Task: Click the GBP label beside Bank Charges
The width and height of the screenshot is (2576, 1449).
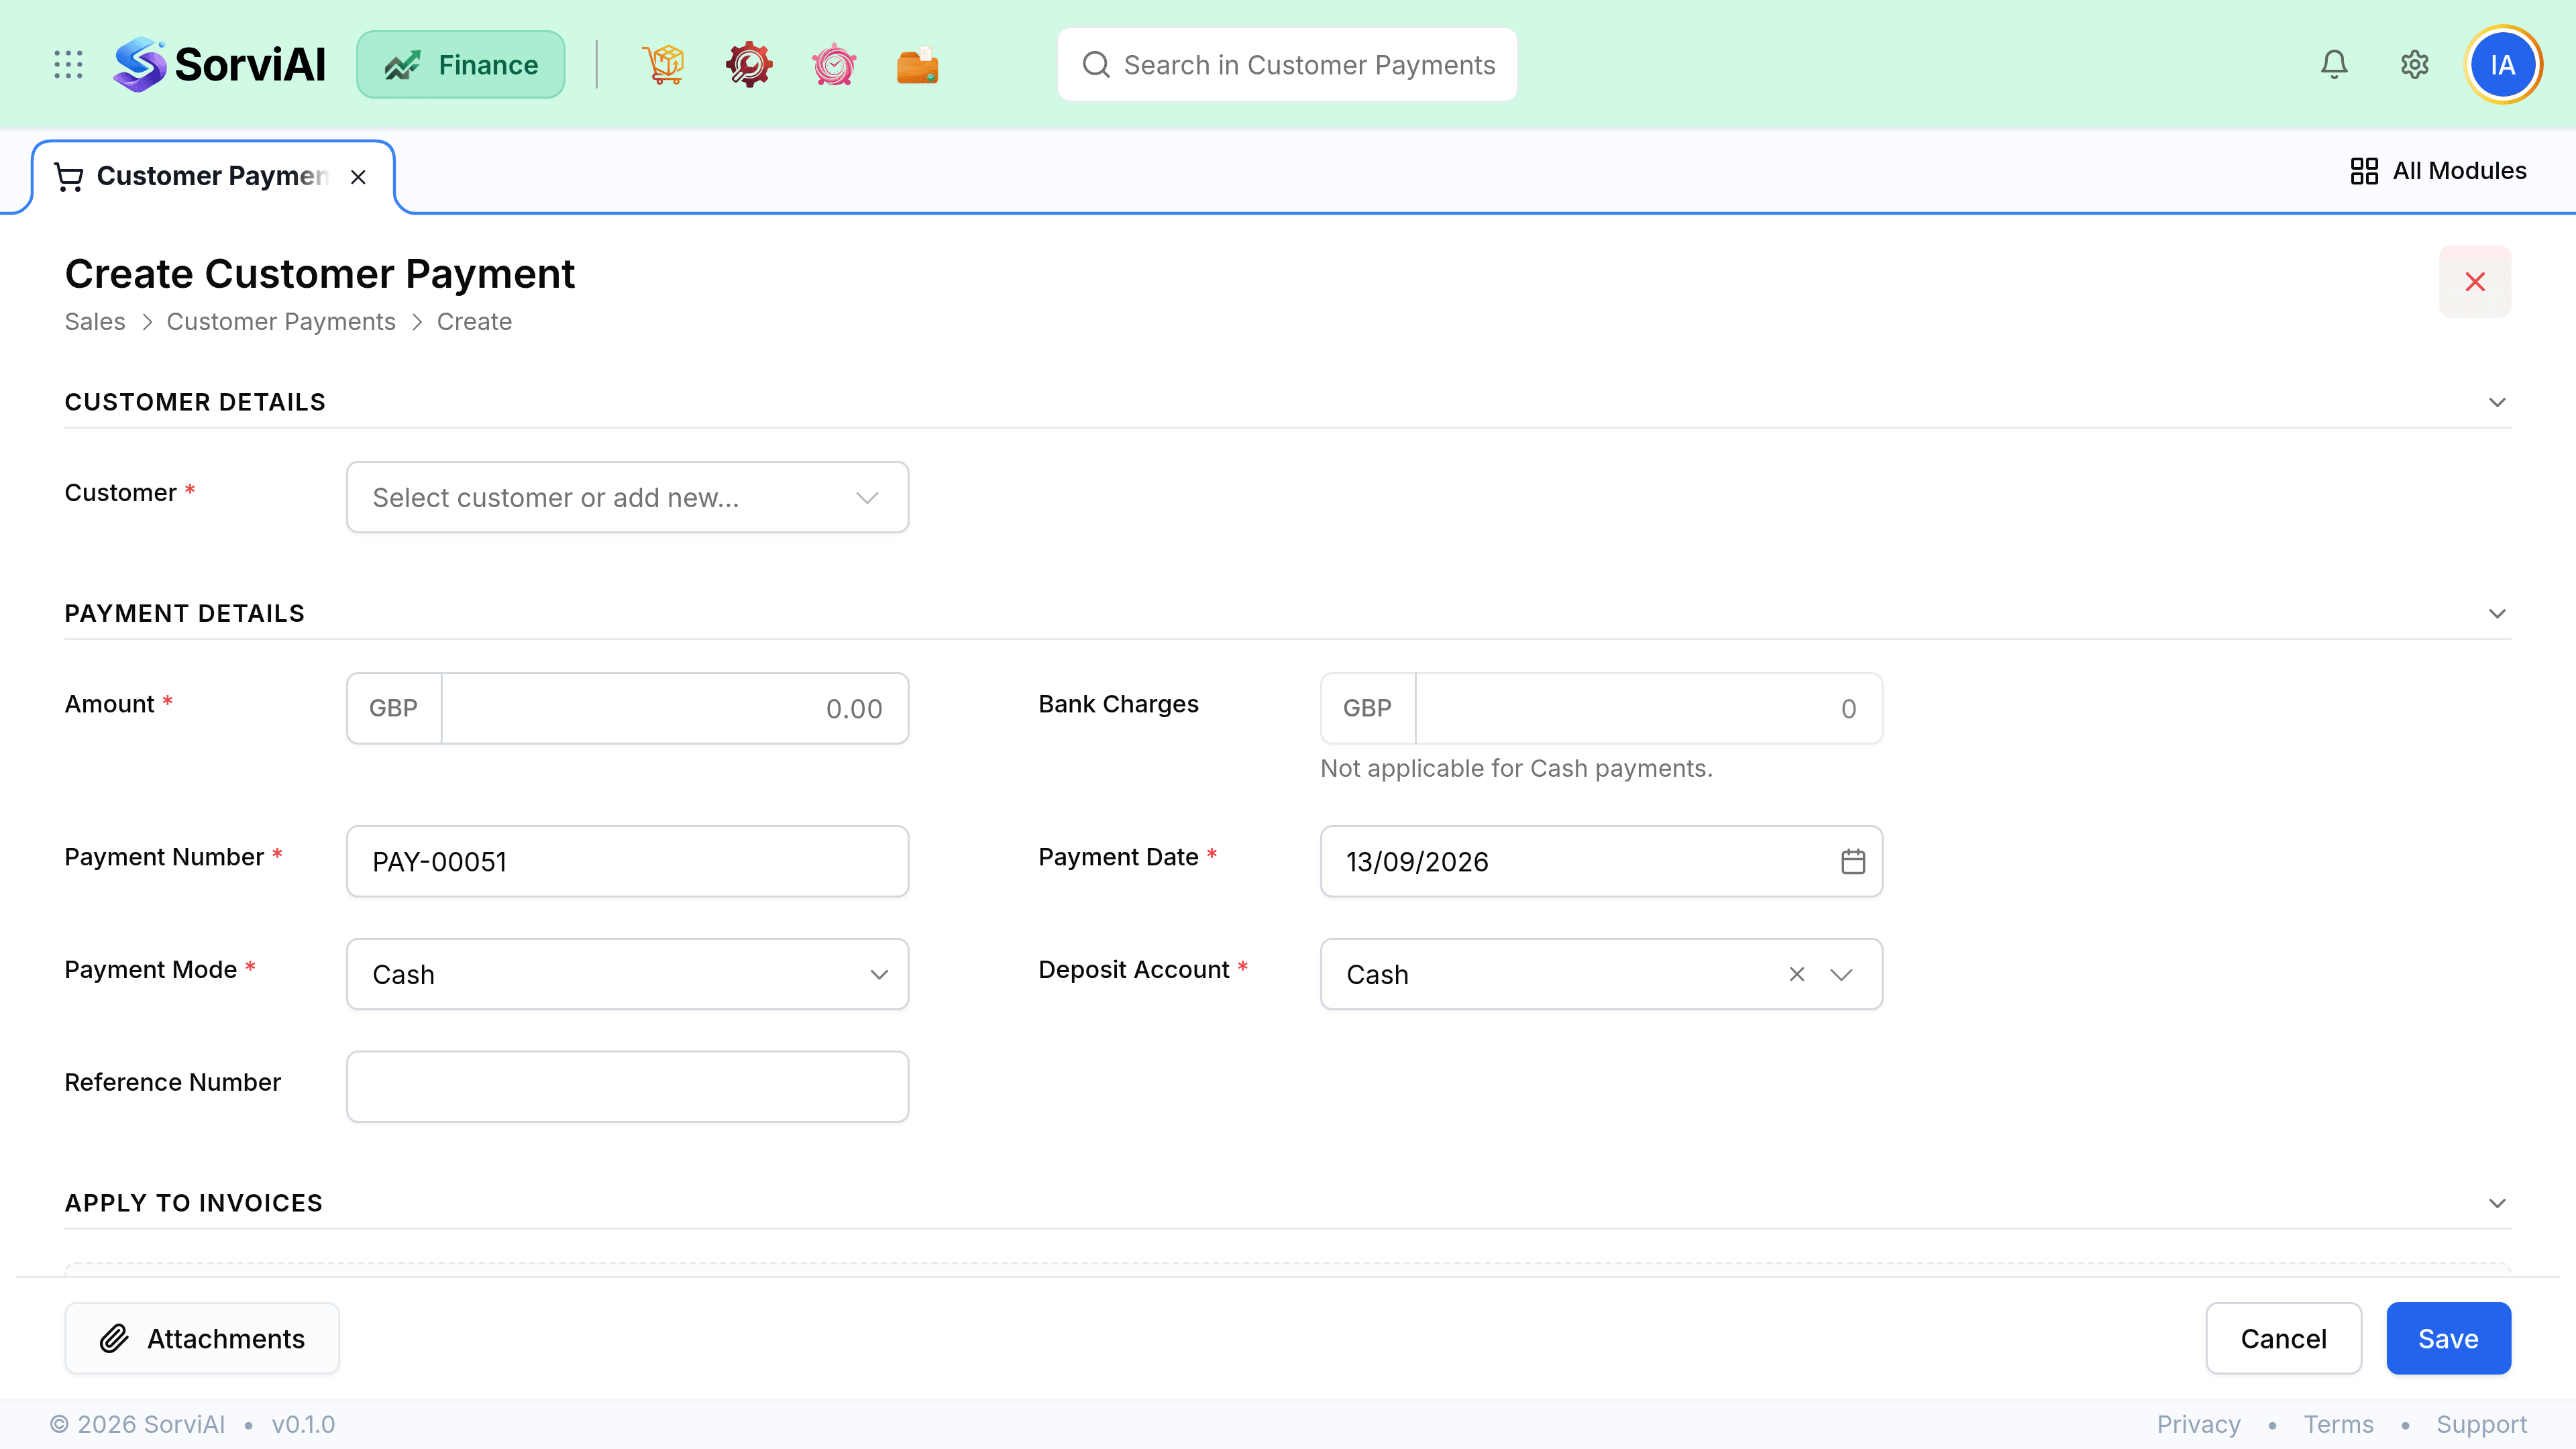Action: [x=1368, y=708]
